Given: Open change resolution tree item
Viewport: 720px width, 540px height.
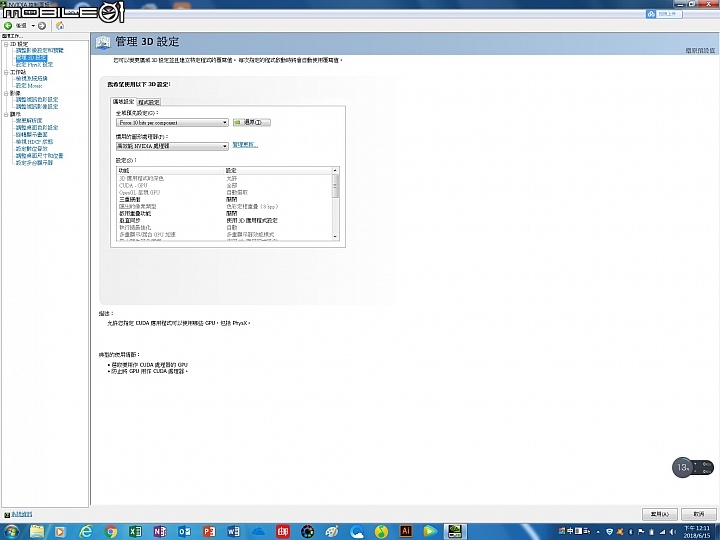Looking at the screenshot, I should (28, 120).
